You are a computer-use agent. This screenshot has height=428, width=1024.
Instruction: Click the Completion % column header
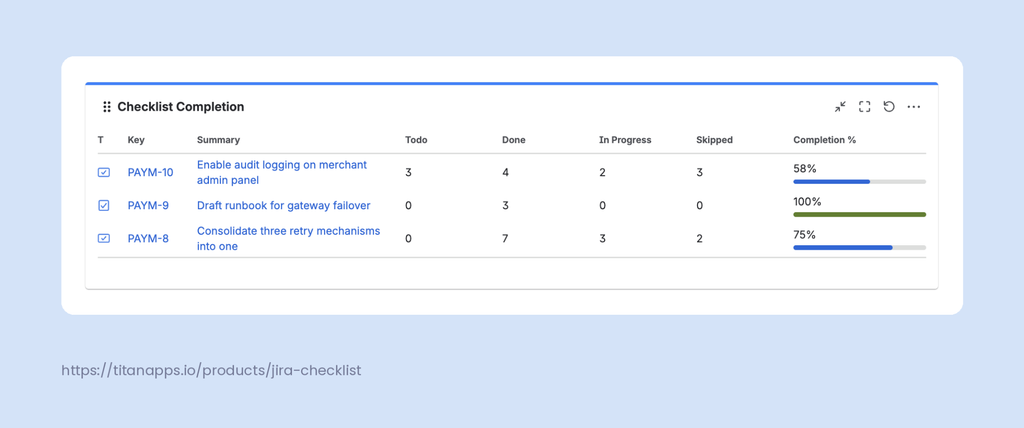click(824, 140)
